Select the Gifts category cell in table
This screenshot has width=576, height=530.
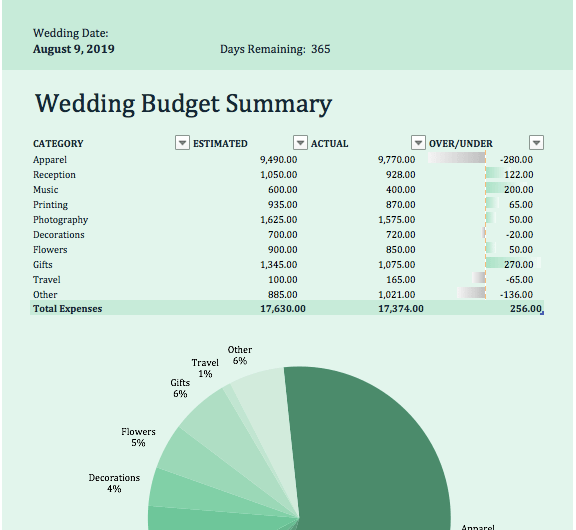tap(43, 265)
